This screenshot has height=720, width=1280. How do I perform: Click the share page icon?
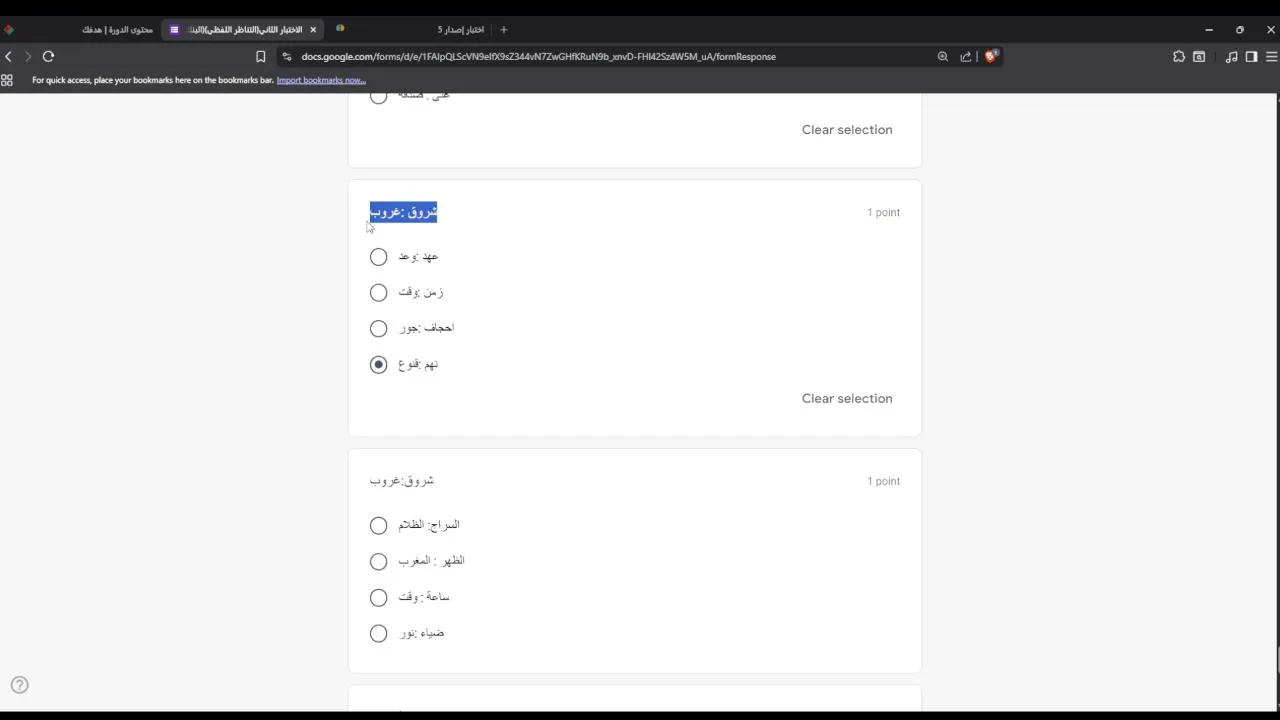(966, 57)
